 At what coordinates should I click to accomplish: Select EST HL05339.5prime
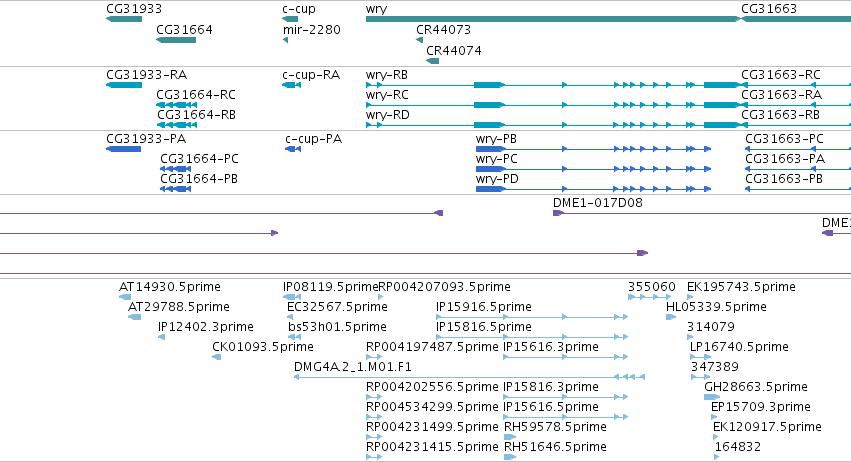[716, 307]
